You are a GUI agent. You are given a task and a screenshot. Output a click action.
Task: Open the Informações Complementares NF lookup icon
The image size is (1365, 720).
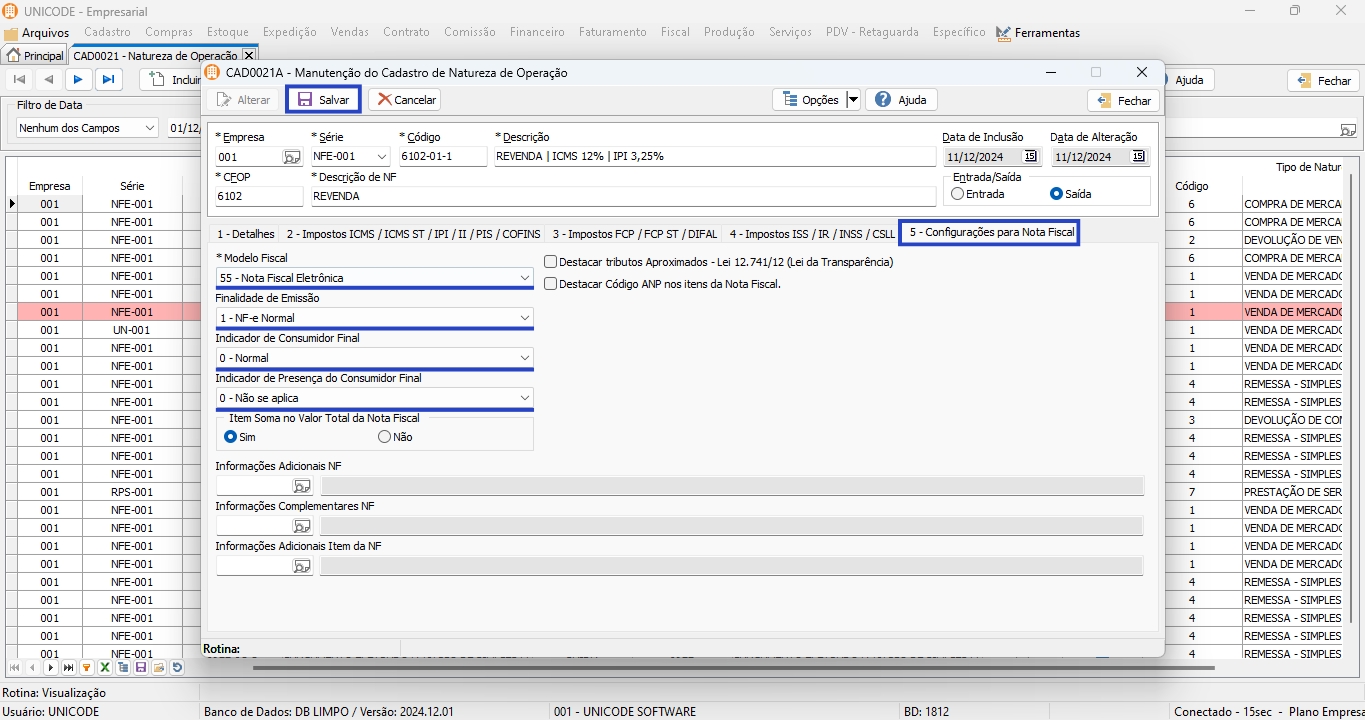[301, 526]
